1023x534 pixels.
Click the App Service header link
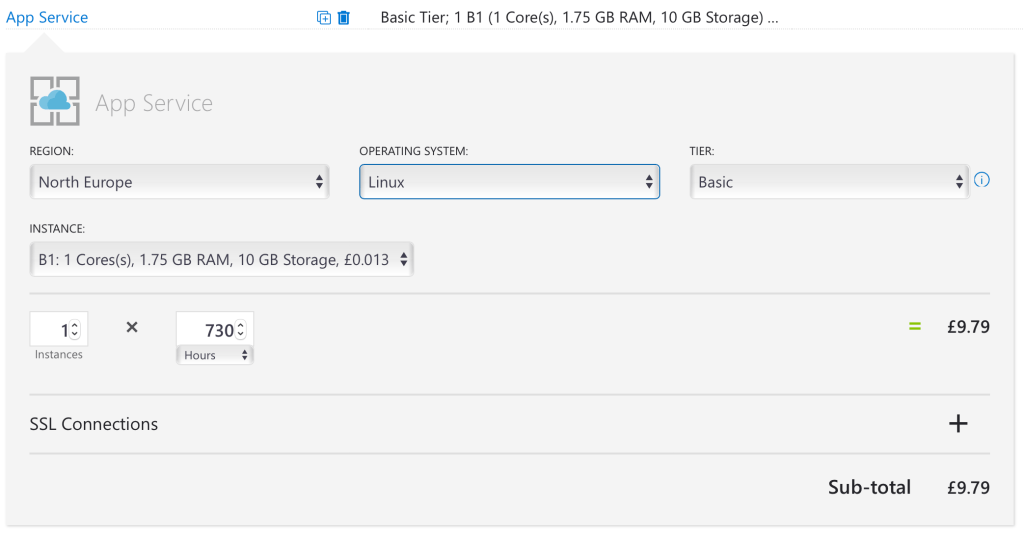tap(47, 17)
